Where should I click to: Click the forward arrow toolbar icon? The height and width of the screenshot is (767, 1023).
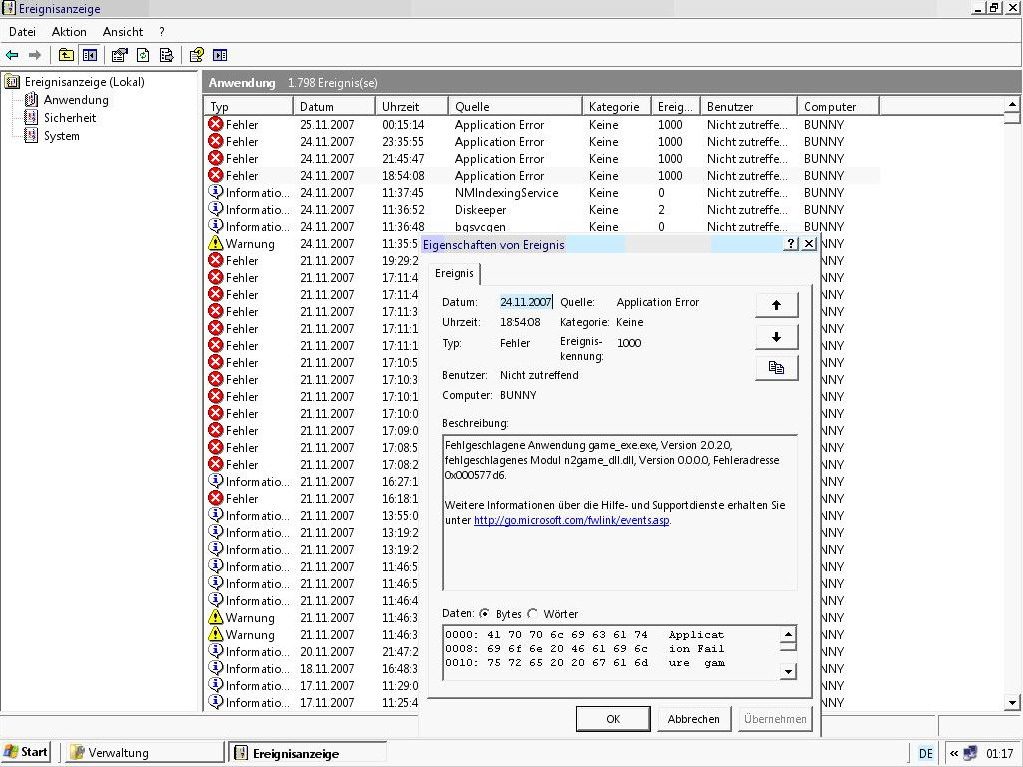[35, 55]
